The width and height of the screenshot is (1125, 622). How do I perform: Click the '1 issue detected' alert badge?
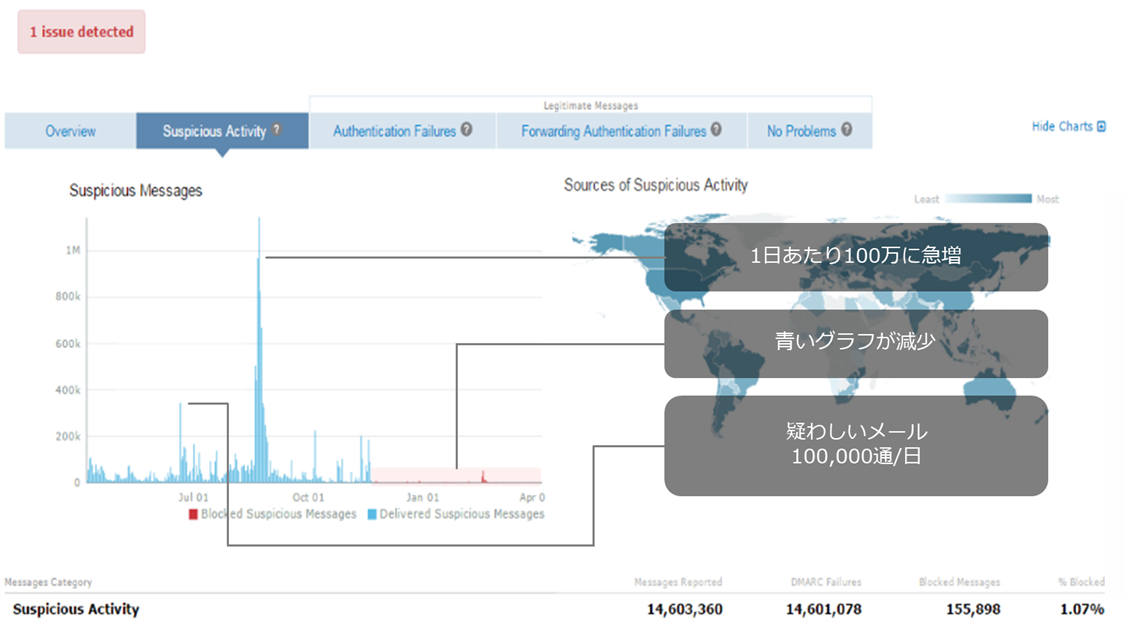(x=81, y=32)
